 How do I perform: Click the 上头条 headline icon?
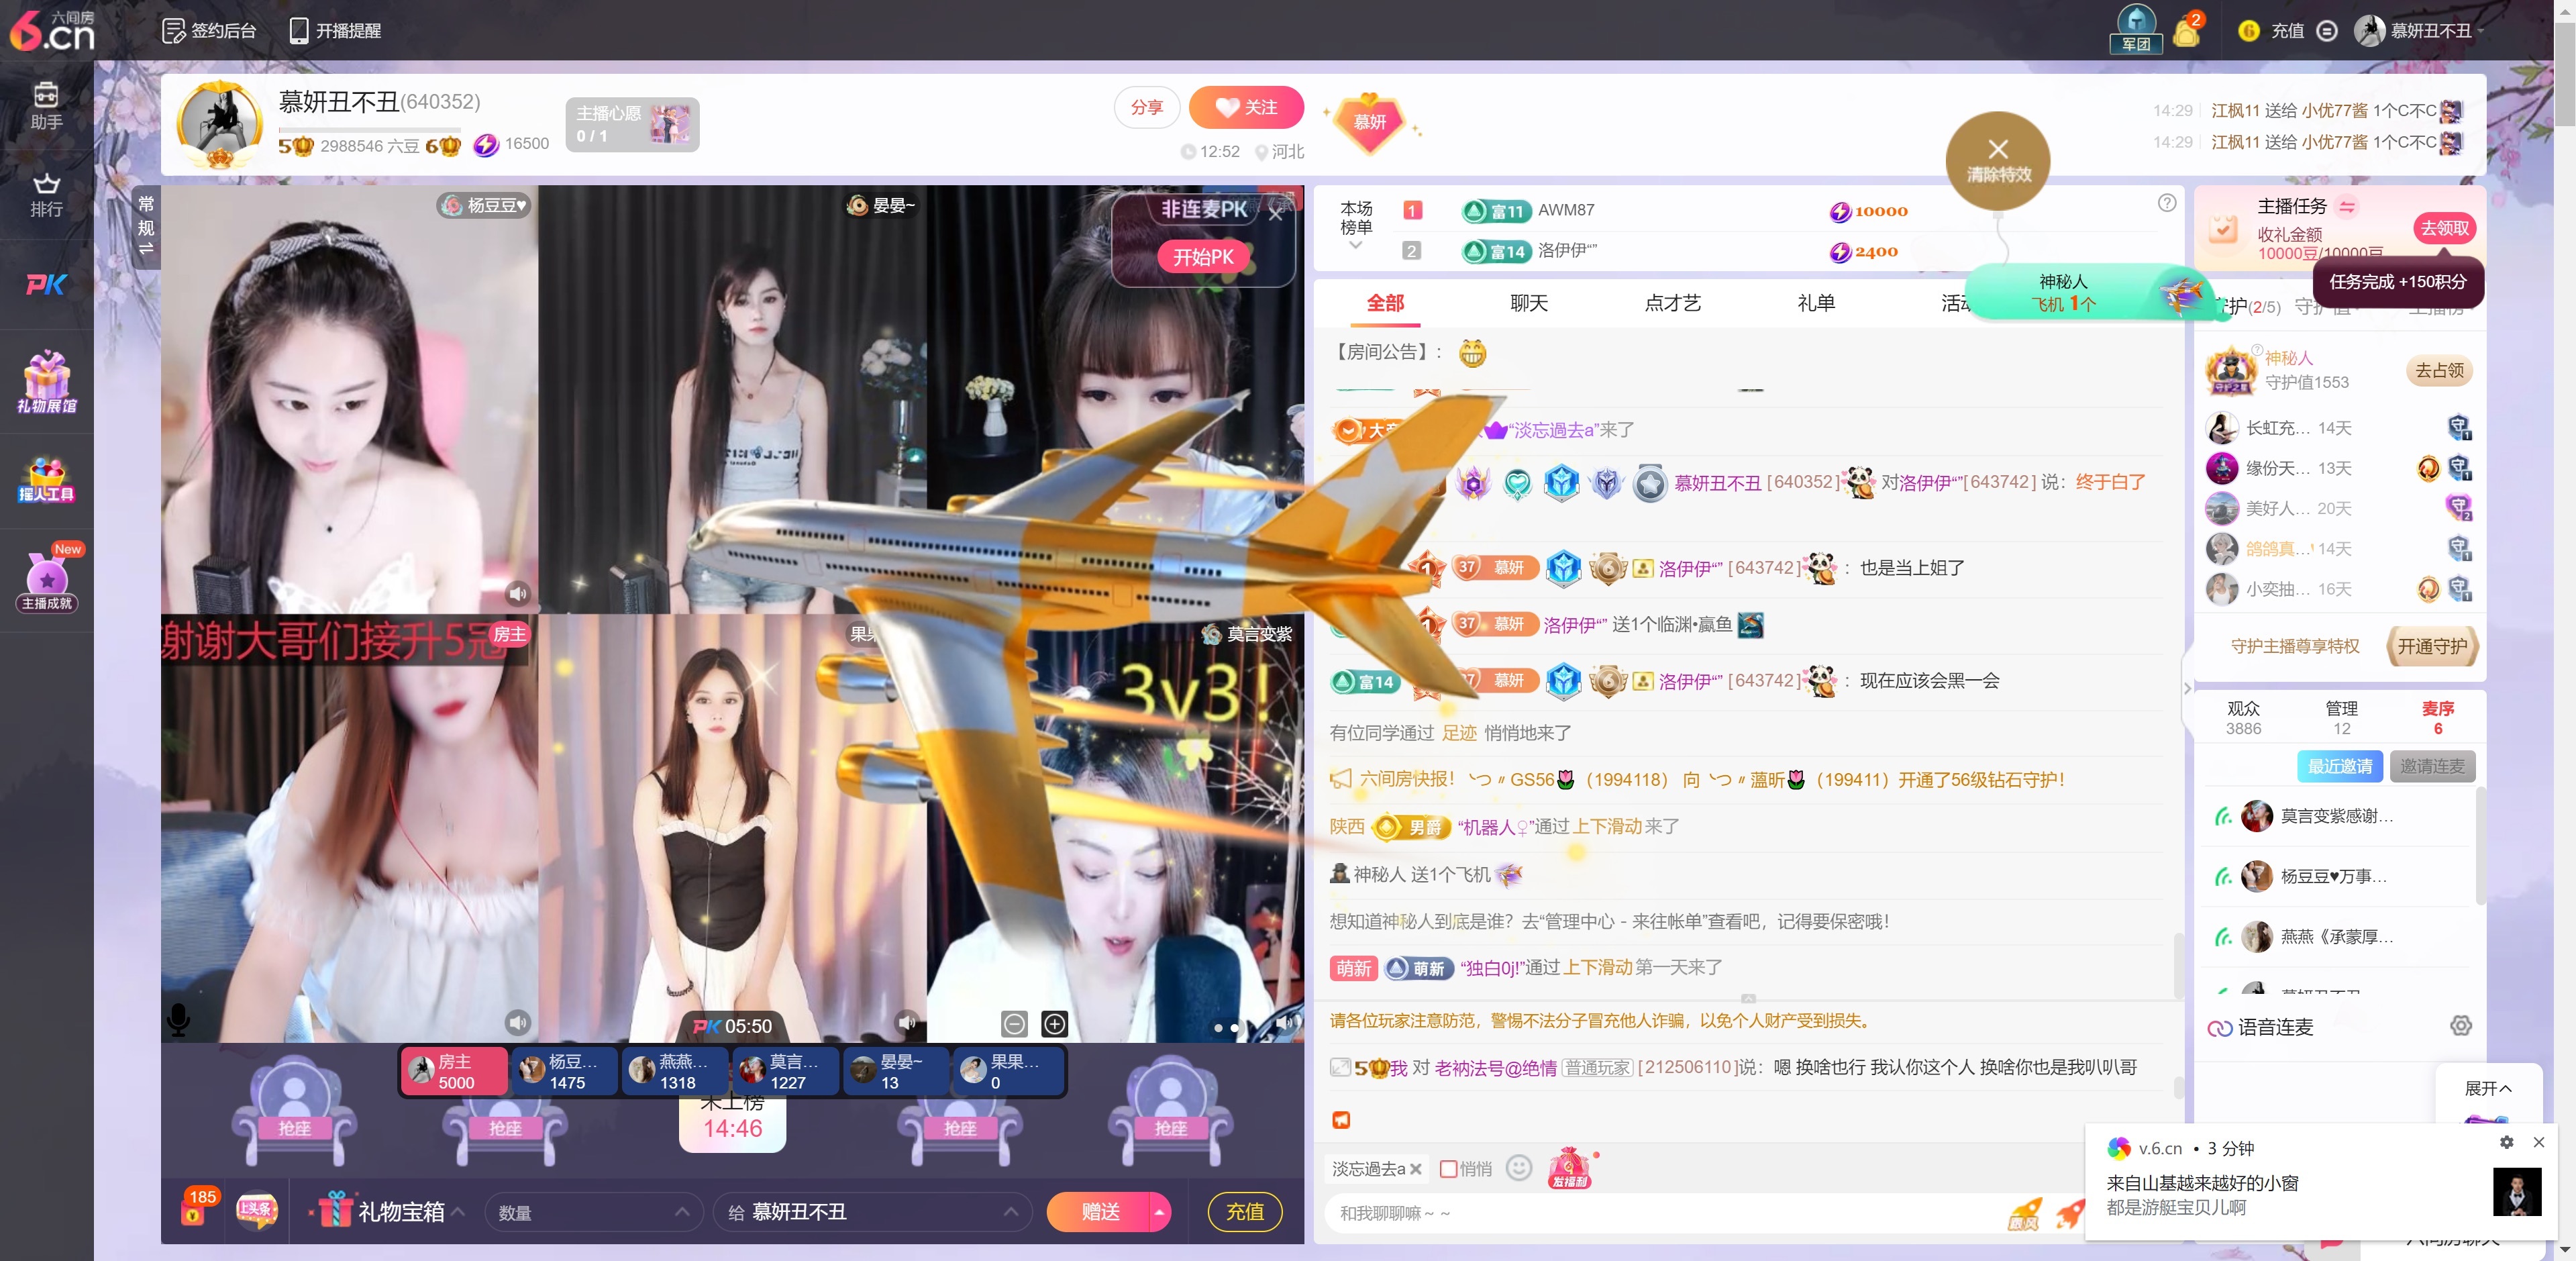click(256, 1209)
